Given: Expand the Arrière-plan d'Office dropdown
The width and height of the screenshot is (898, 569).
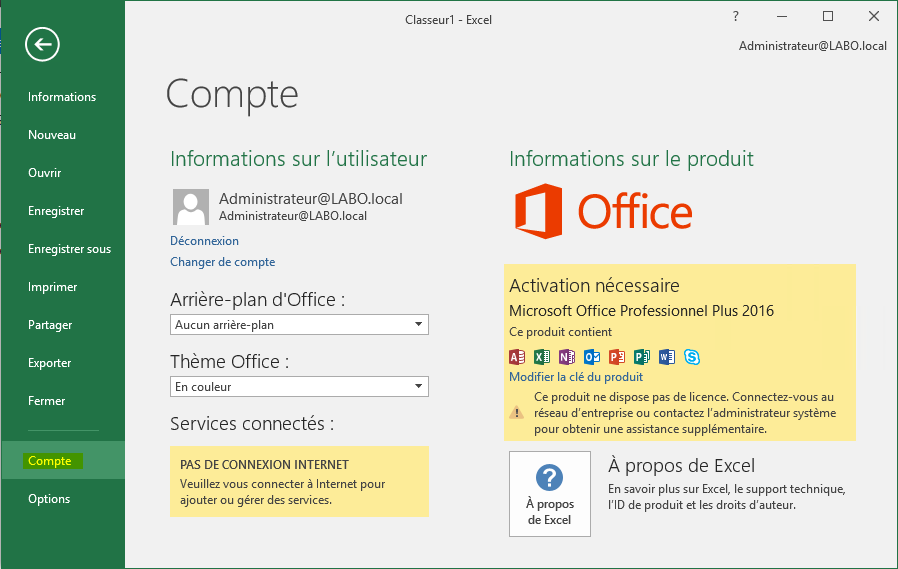Looking at the screenshot, I should [x=299, y=325].
